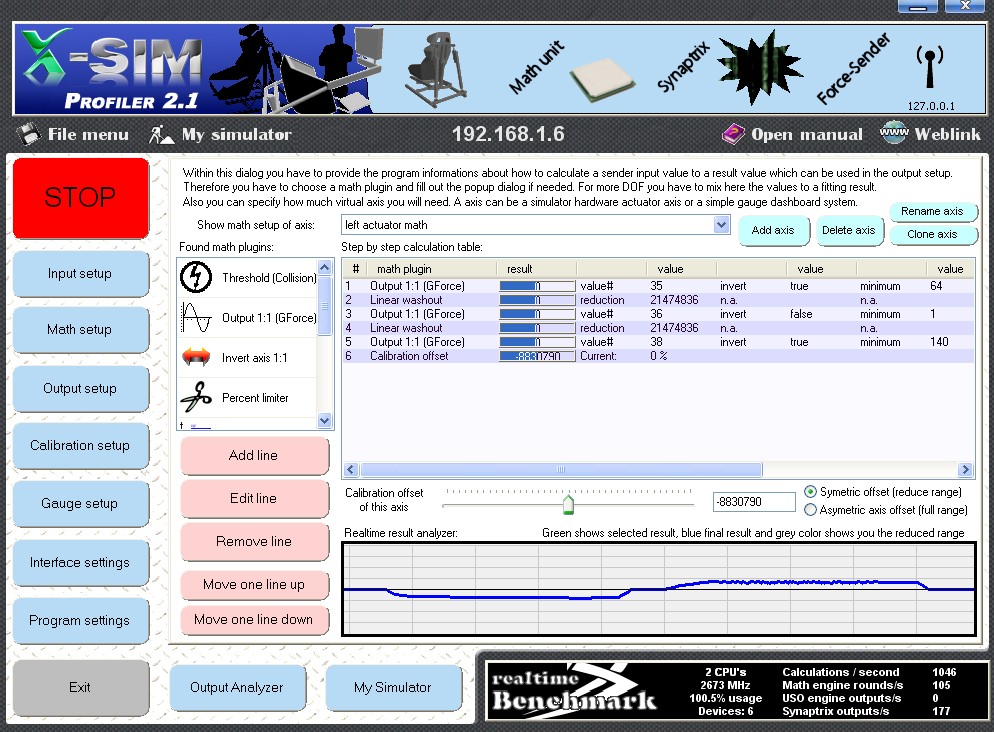Click the red STOP button
994x732 pixels.
pos(81,198)
